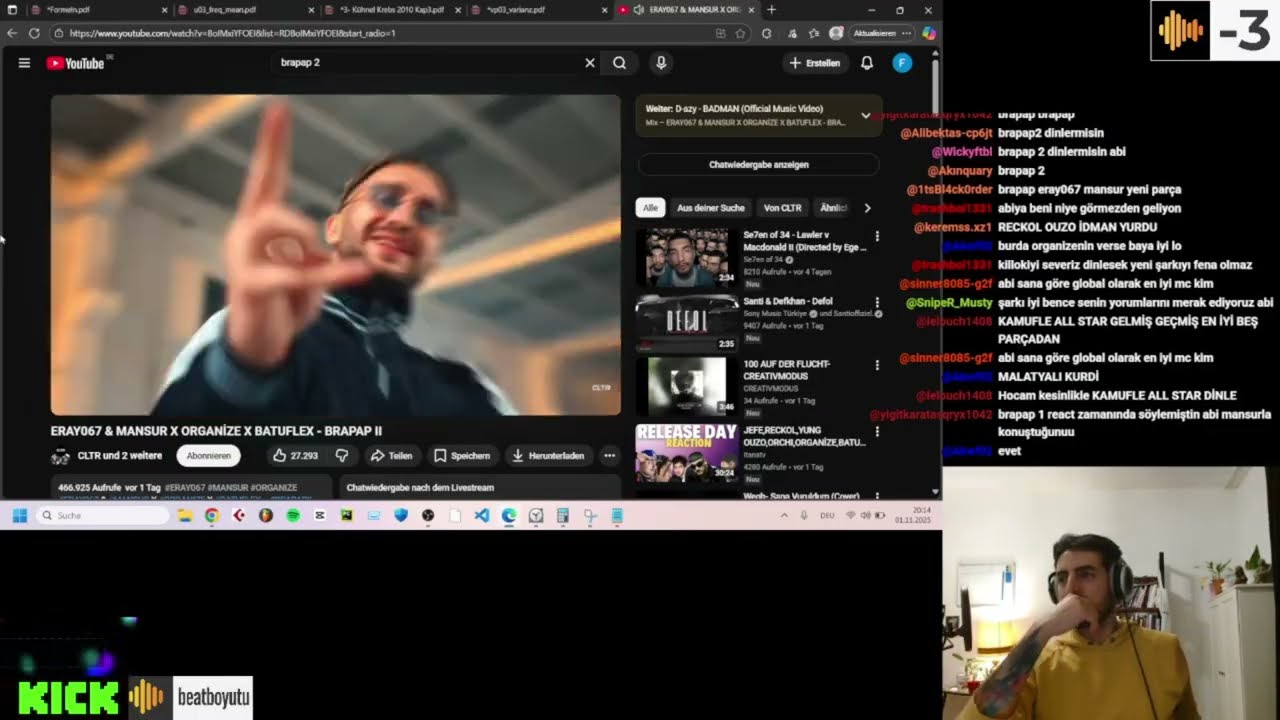Screen dimensions: 1280x720
Task: Click the Herunterladen download button
Action: [x=548, y=455]
